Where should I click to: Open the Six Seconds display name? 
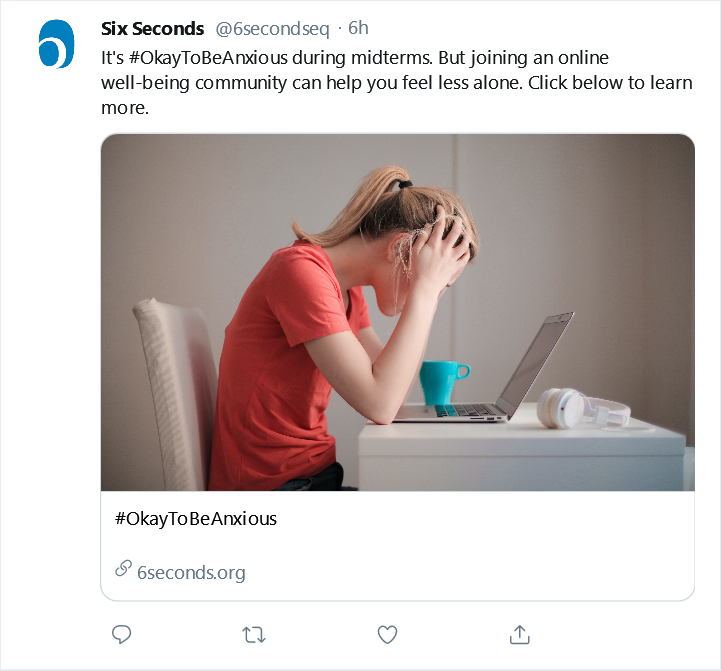click(x=152, y=29)
